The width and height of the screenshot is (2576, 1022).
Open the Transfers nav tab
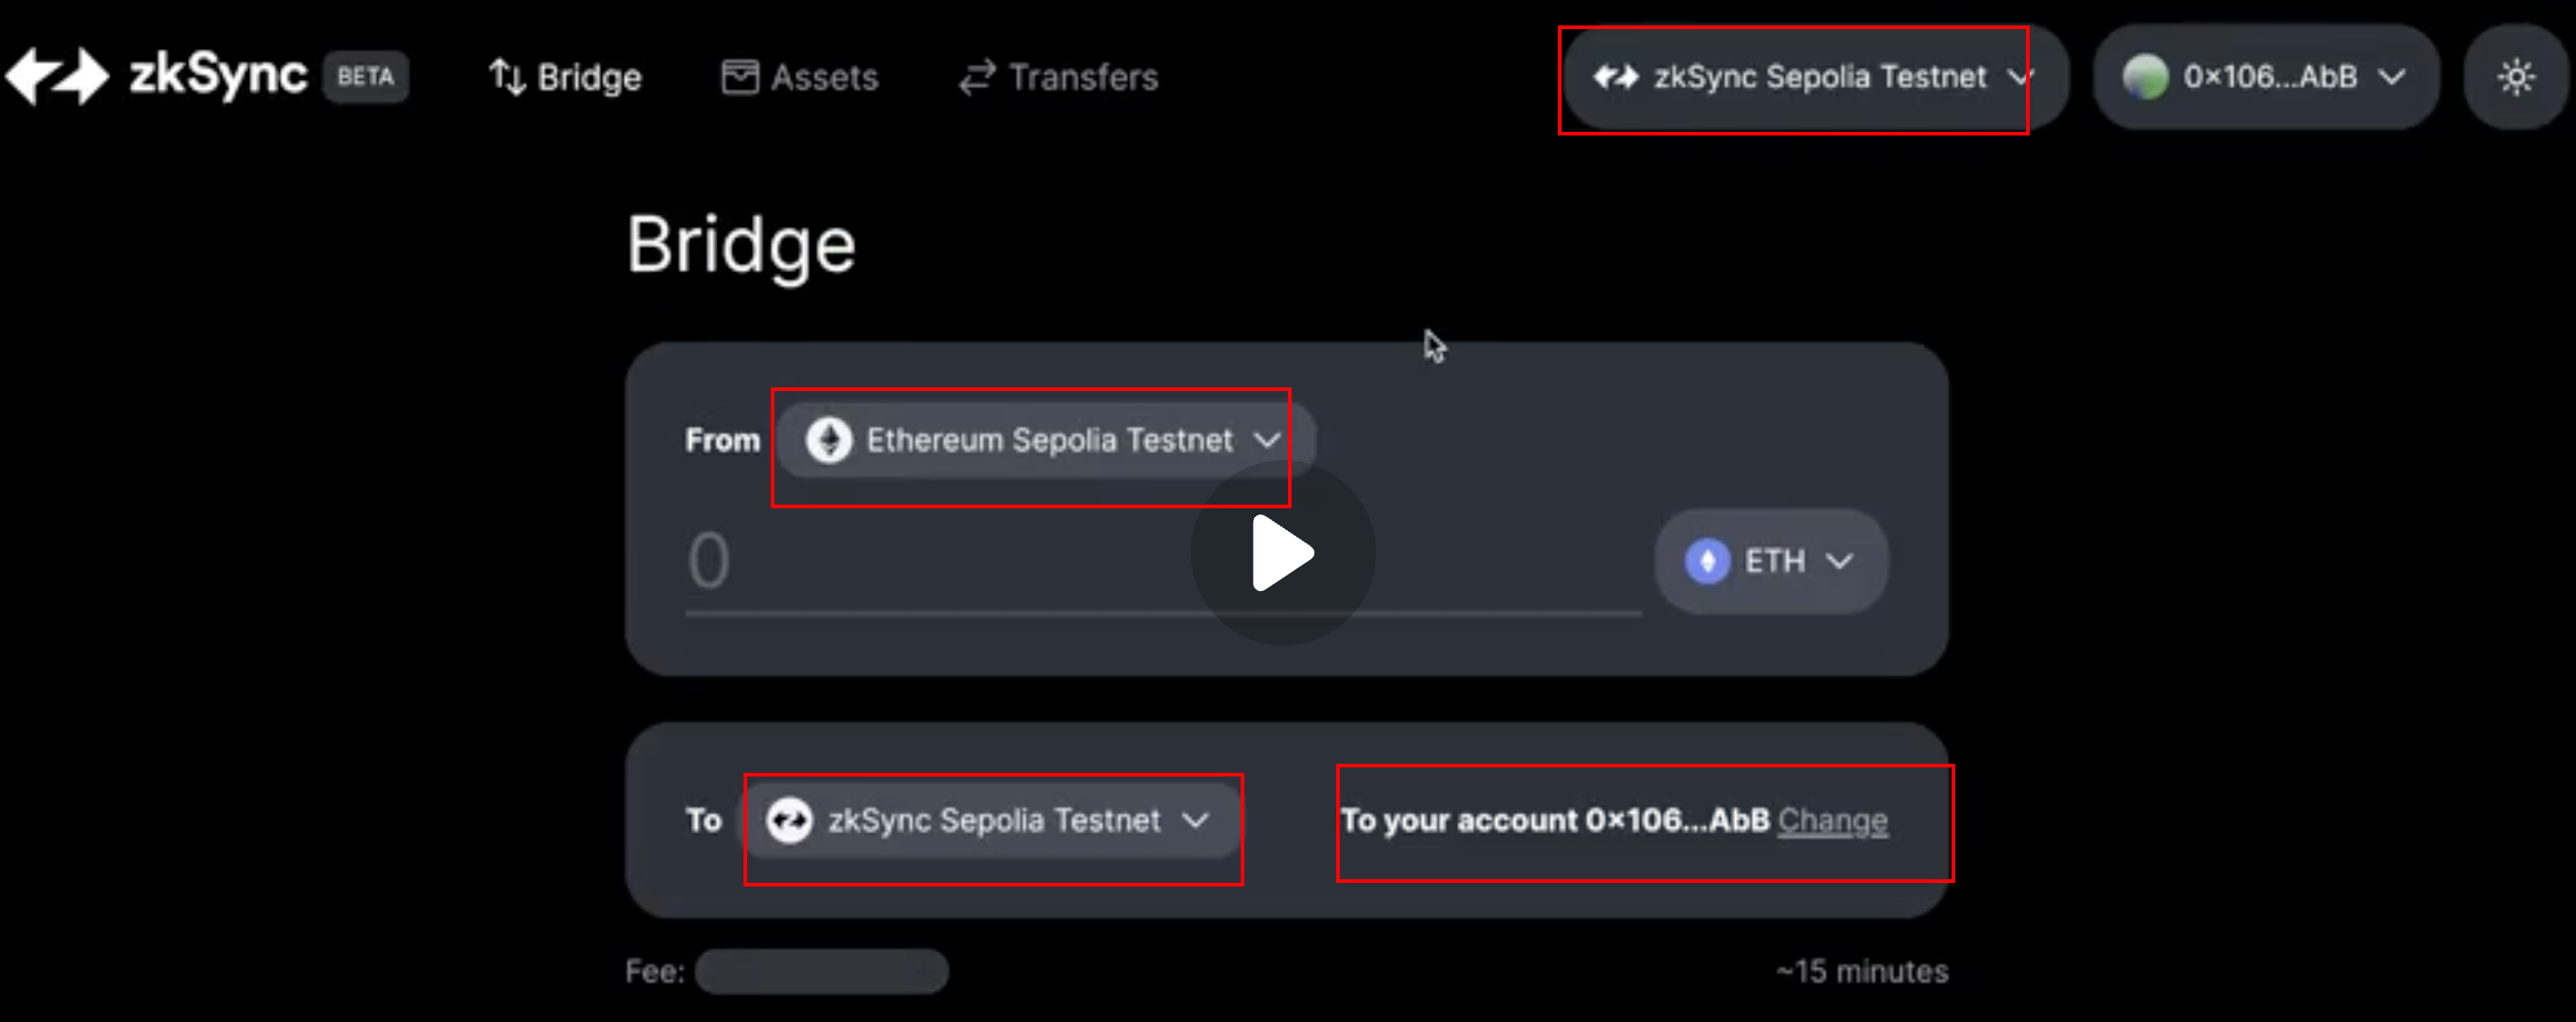point(1058,77)
